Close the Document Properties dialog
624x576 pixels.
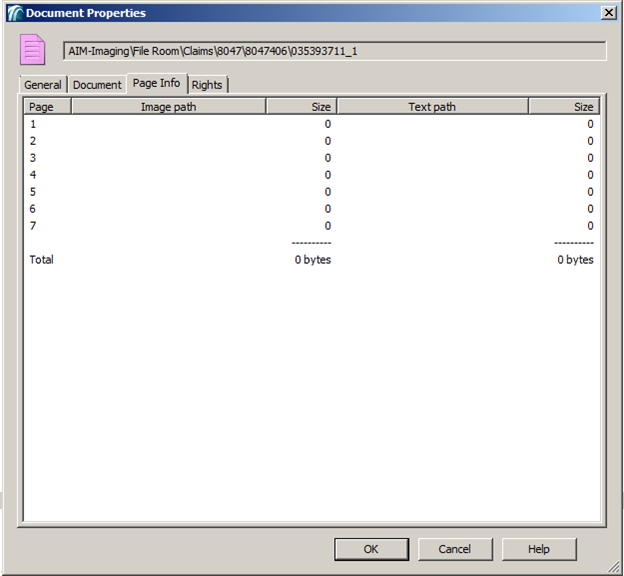click(608, 13)
